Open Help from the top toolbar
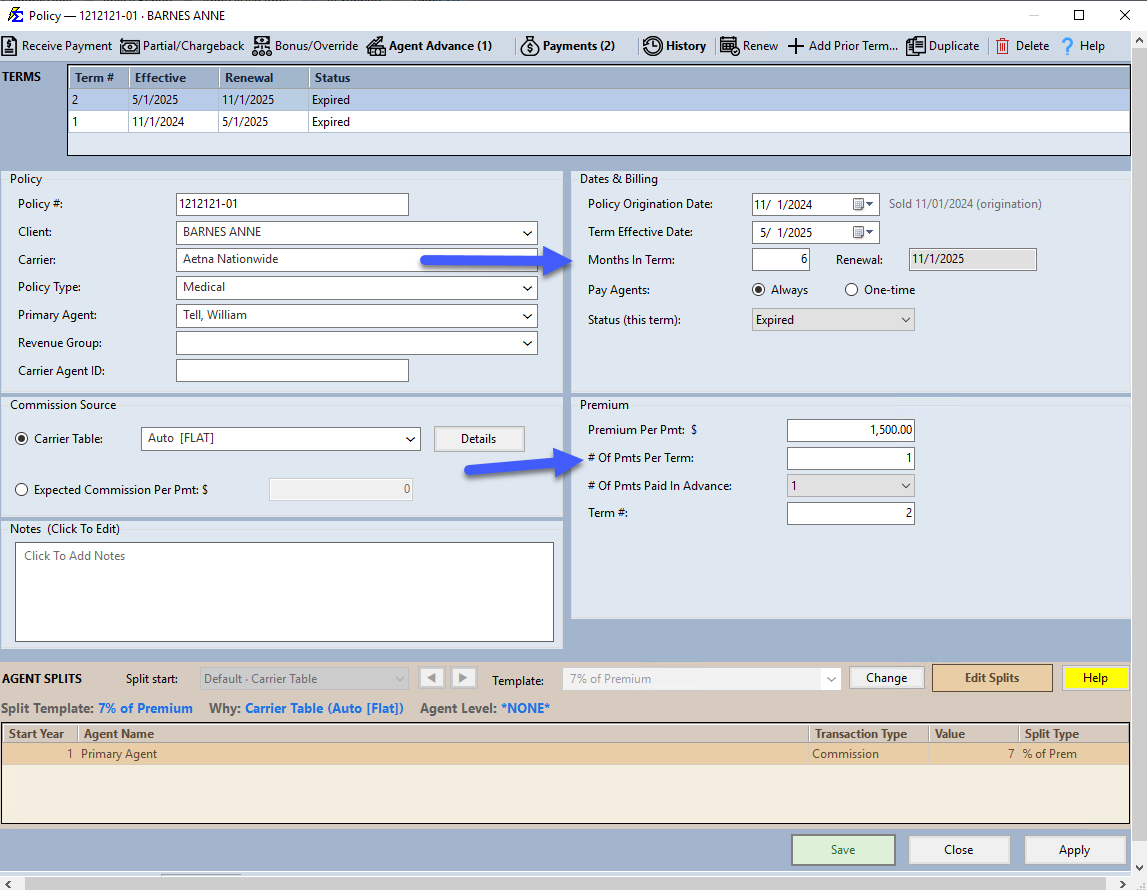 (1083, 46)
